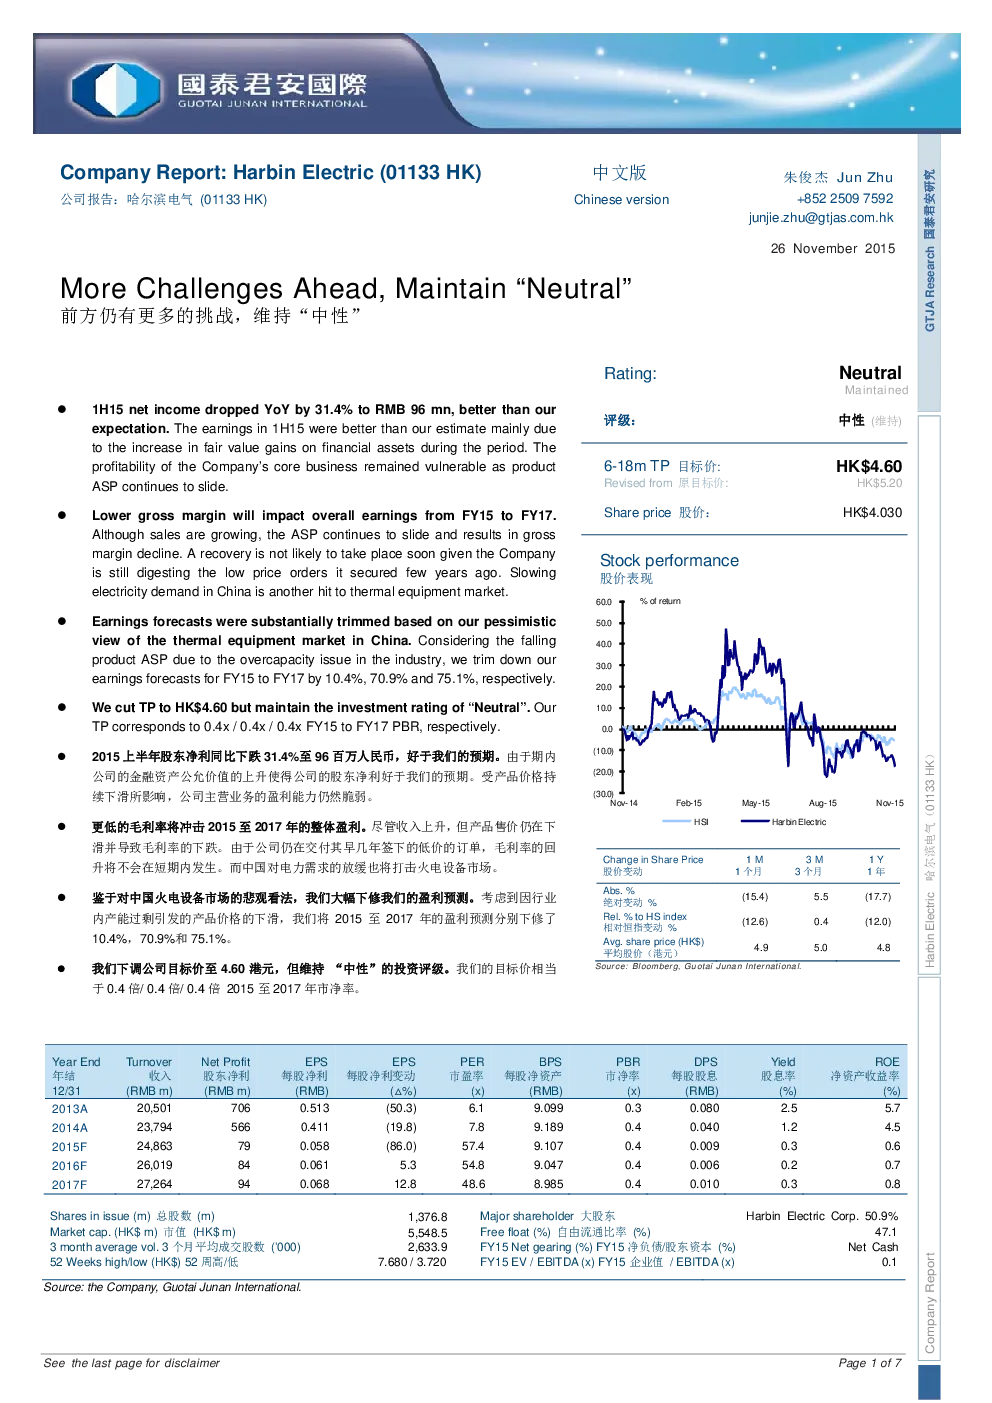Click the junjie.zhu@gtjas.com.hk email address
This screenshot has width=992, height=1403.
(x=820, y=217)
